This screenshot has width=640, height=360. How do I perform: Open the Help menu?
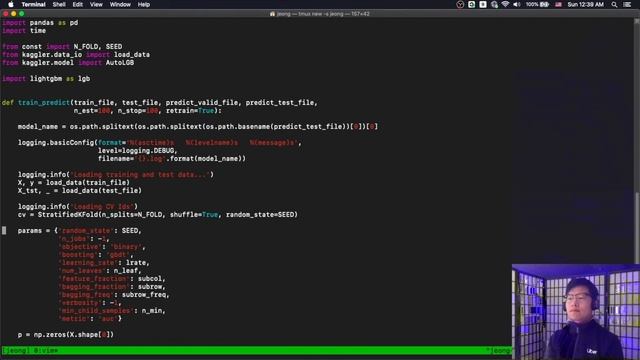pos(144,4)
